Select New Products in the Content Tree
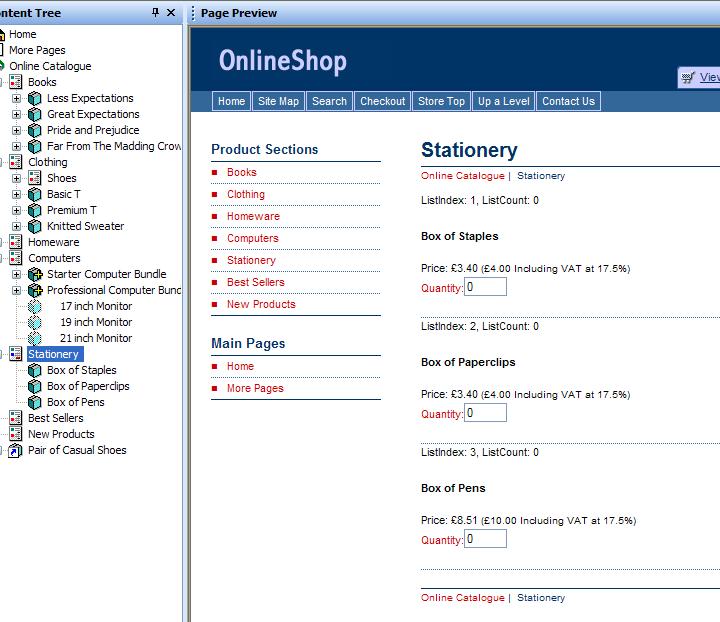The height and width of the screenshot is (622, 720). (x=61, y=434)
